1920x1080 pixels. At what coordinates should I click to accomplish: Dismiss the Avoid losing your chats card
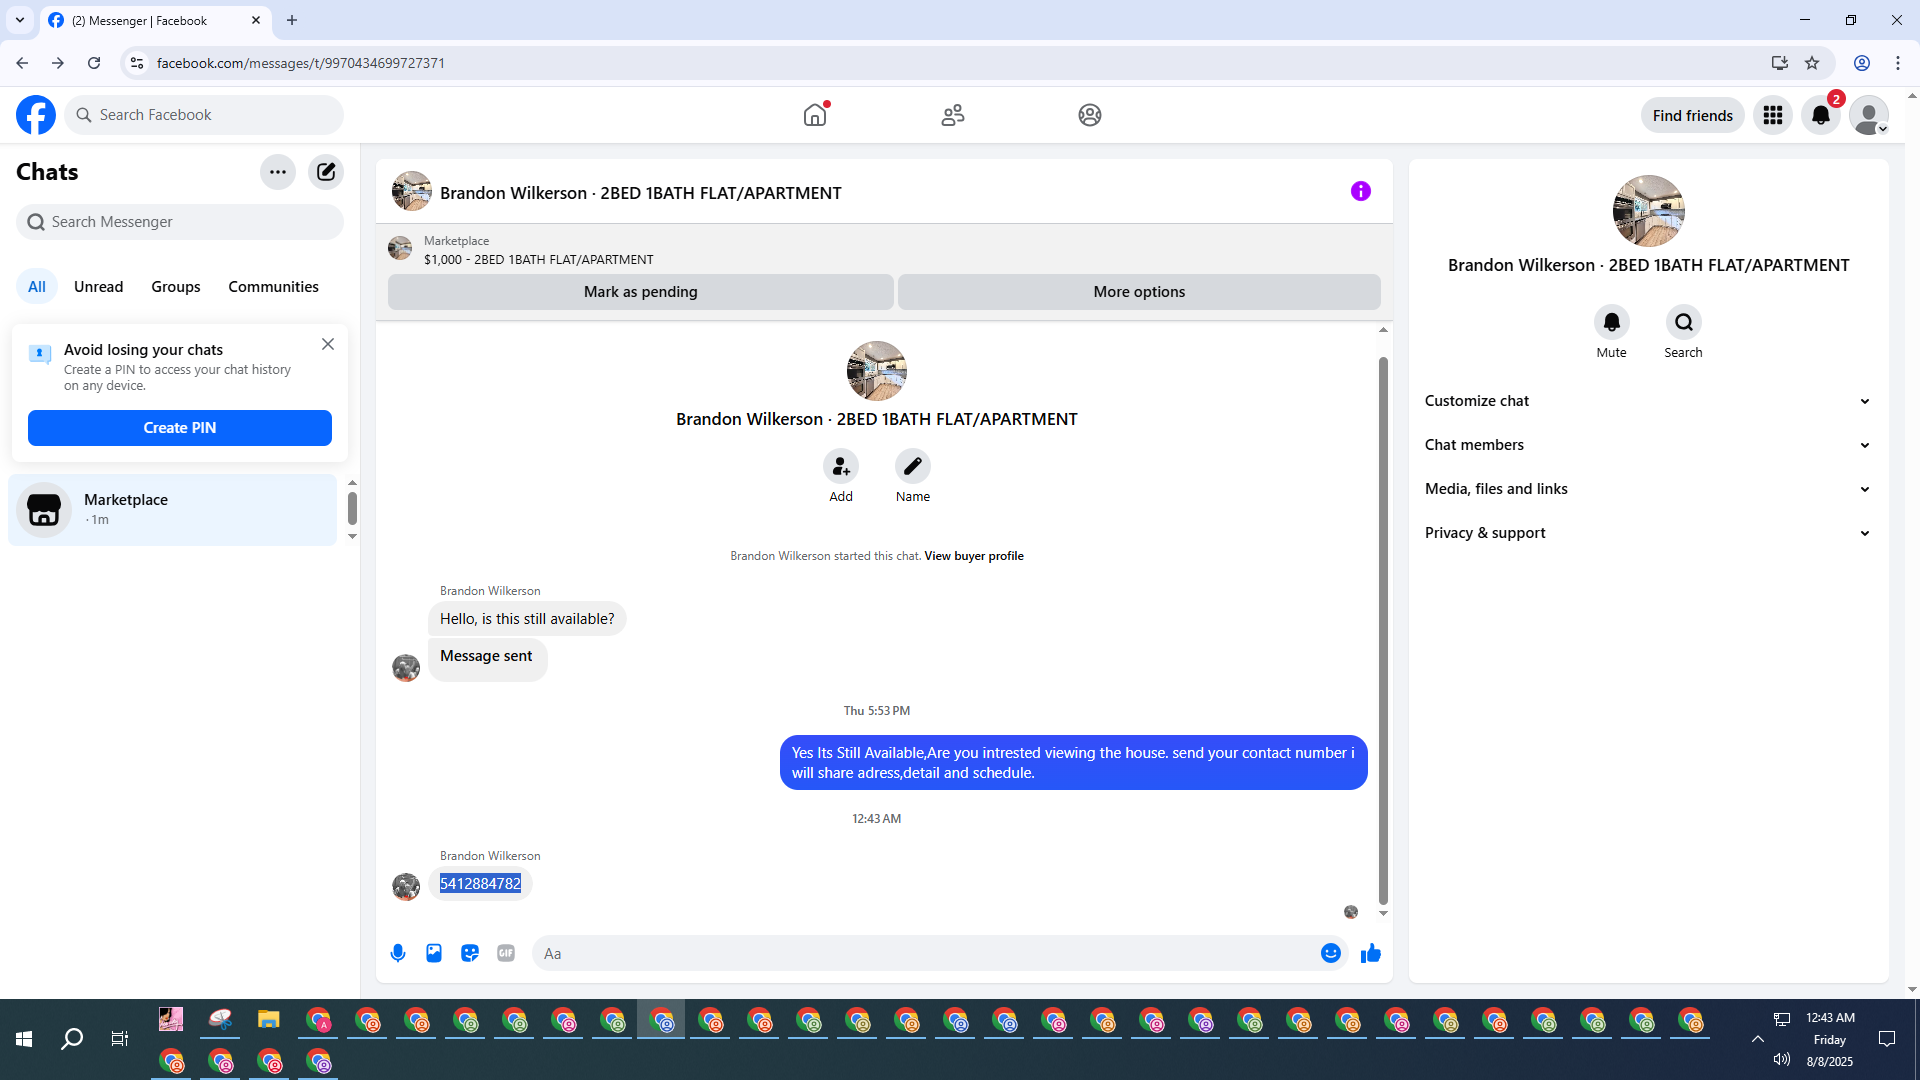pos(328,344)
